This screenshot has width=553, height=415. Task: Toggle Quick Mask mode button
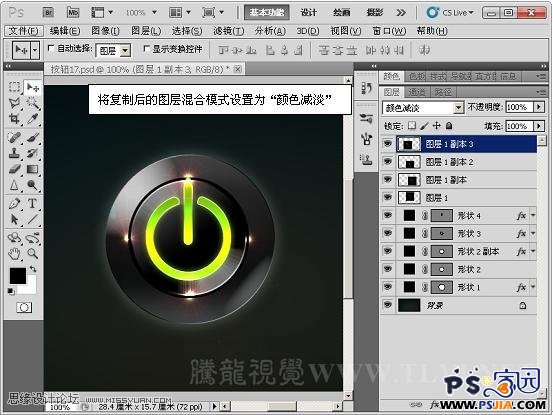pos(24,307)
